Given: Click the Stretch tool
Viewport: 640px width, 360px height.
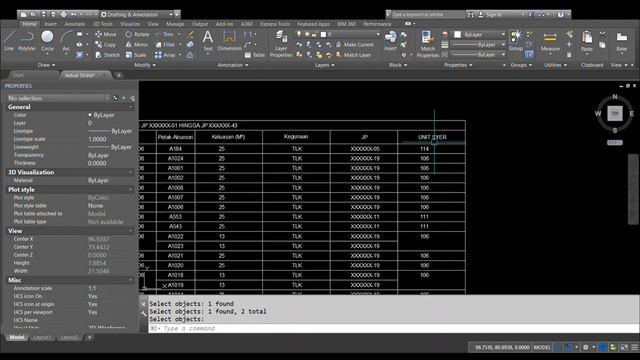Looking at the screenshot, I should click(x=107, y=55).
